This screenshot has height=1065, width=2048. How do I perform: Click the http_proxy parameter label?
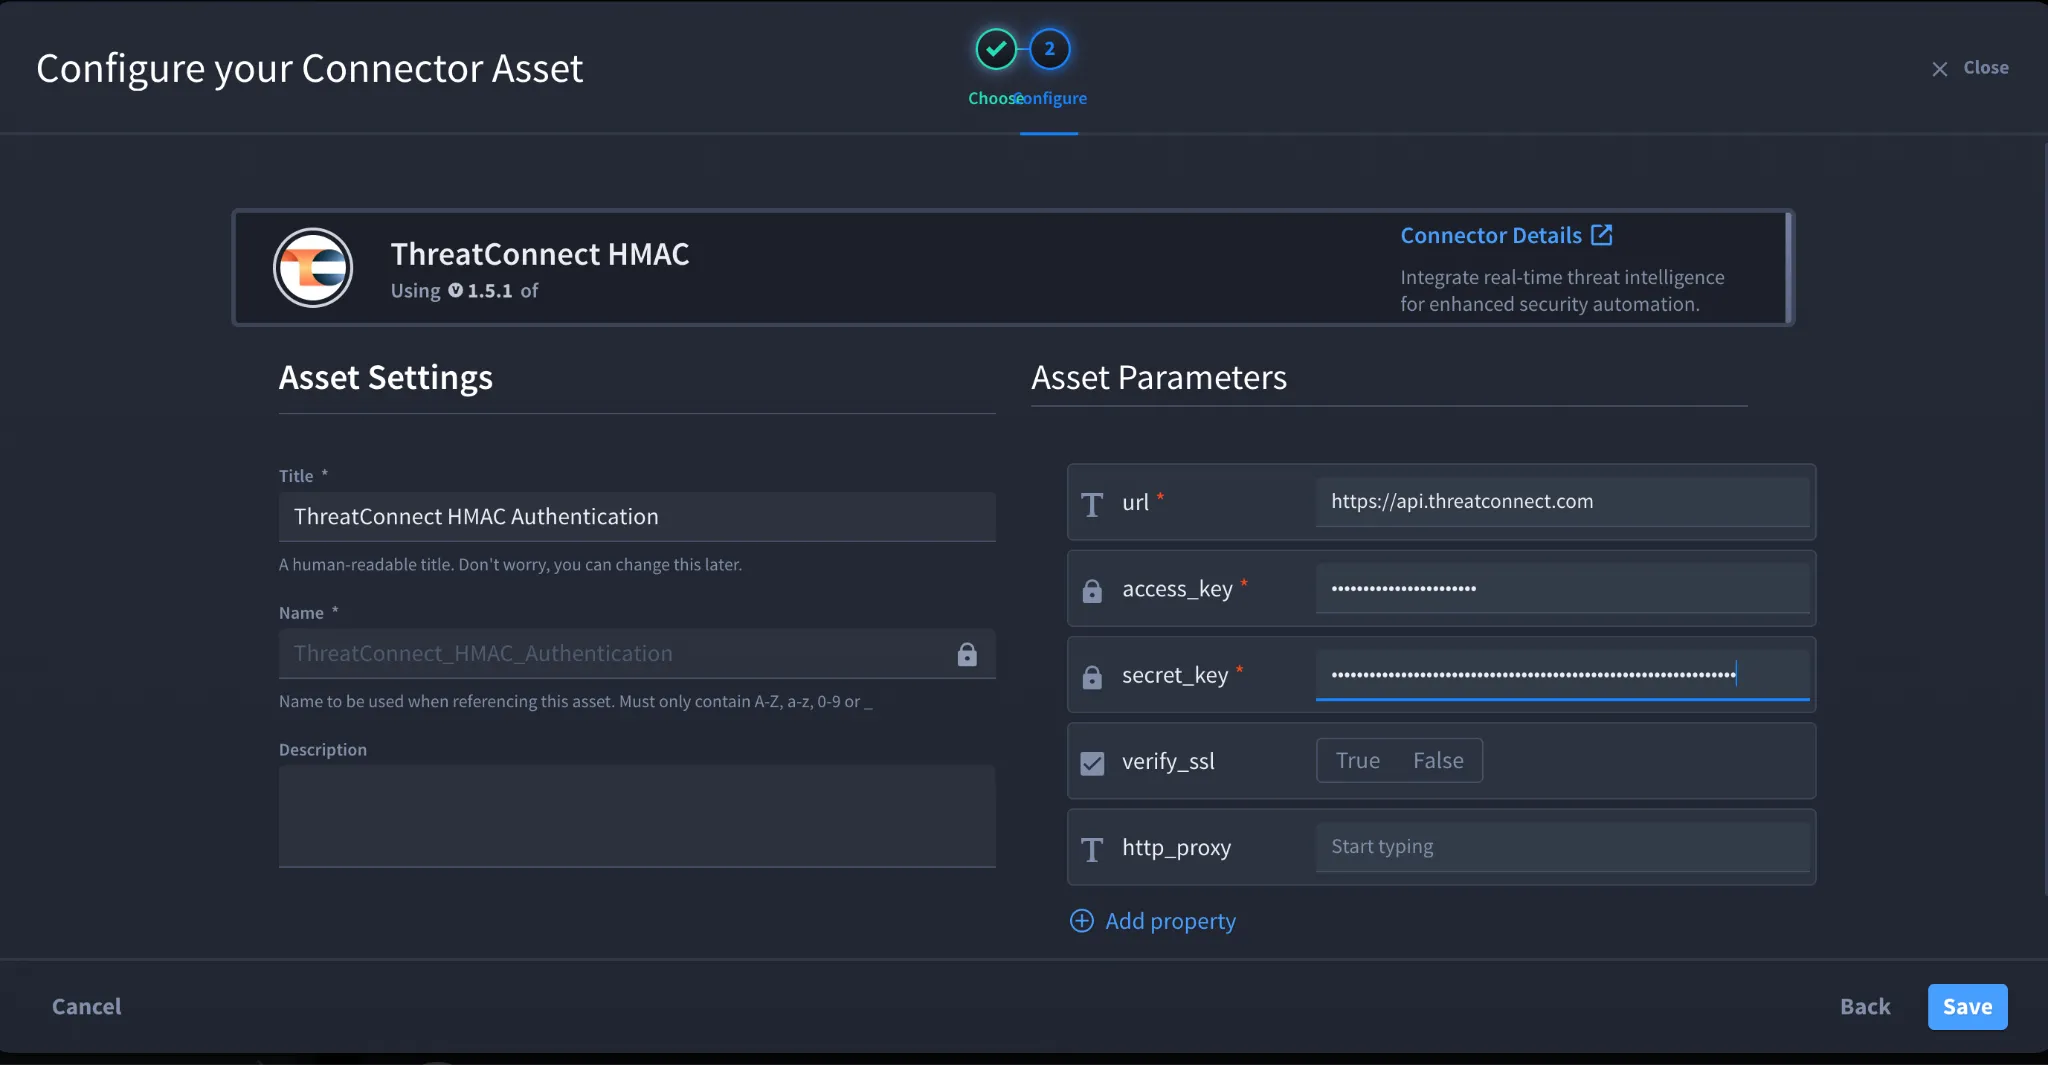tap(1176, 847)
